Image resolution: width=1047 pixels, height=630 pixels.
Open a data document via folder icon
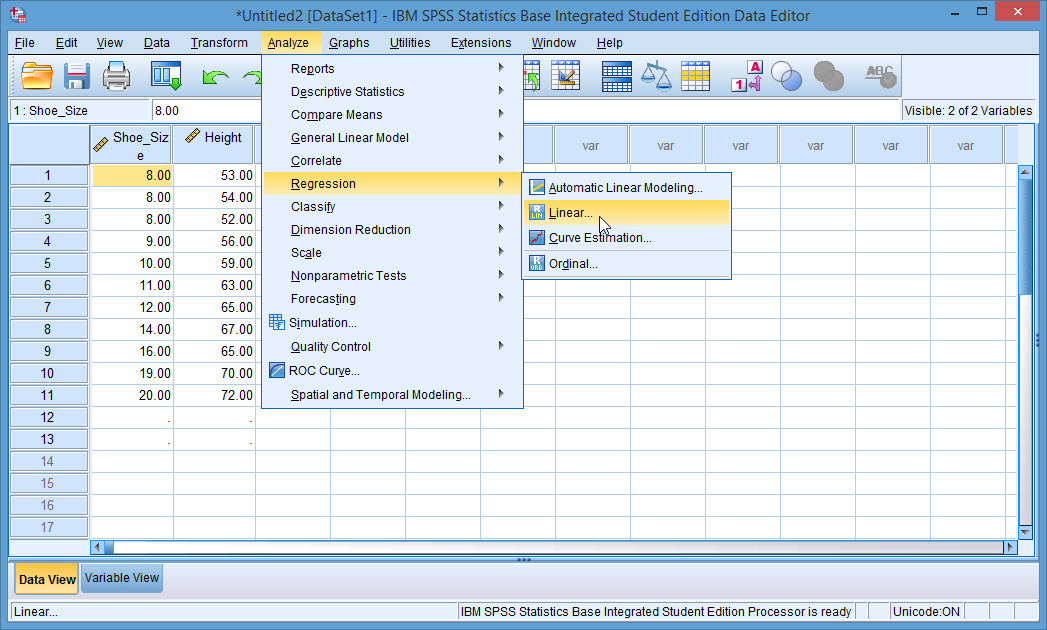point(37,76)
